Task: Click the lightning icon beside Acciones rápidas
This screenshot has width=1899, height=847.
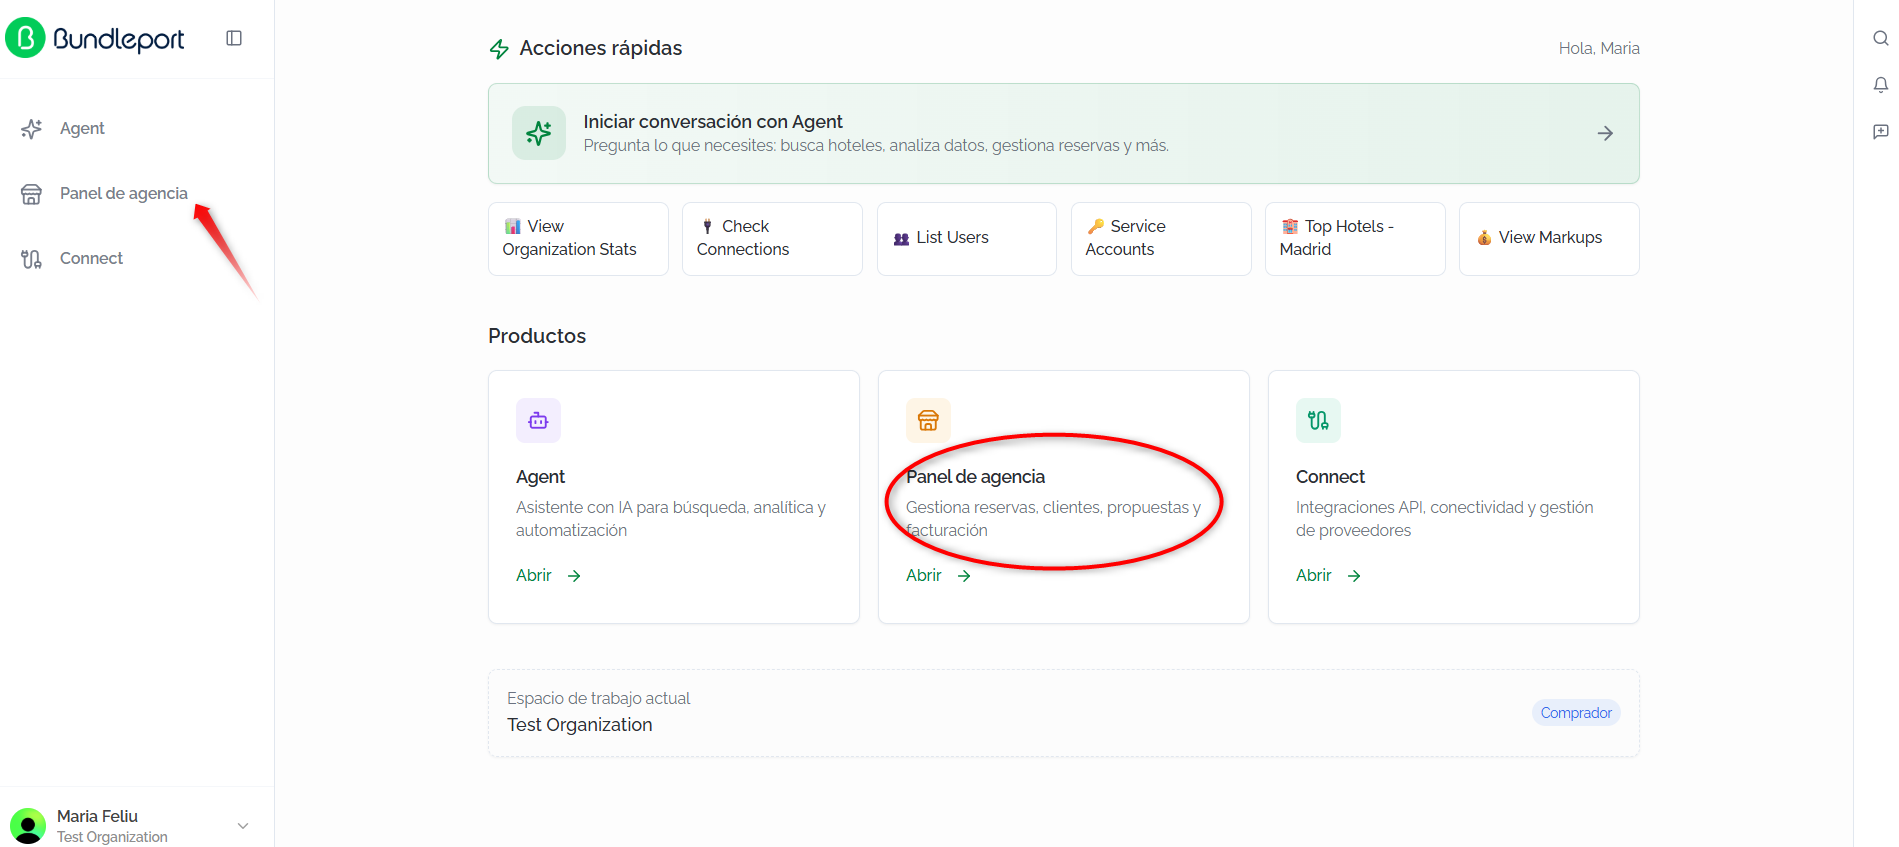Action: pyautogui.click(x=499, y=49)
